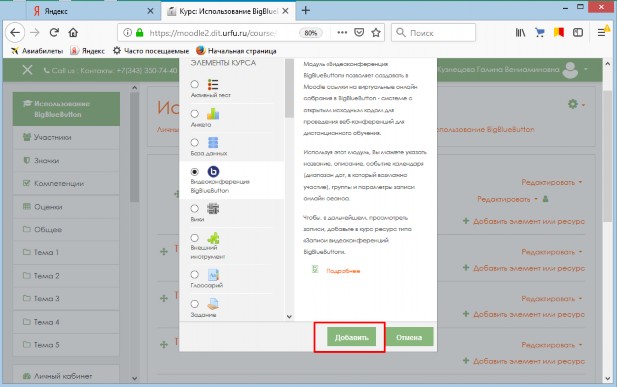Click the База данных icon
617x387 pixels.
point(213,143)
